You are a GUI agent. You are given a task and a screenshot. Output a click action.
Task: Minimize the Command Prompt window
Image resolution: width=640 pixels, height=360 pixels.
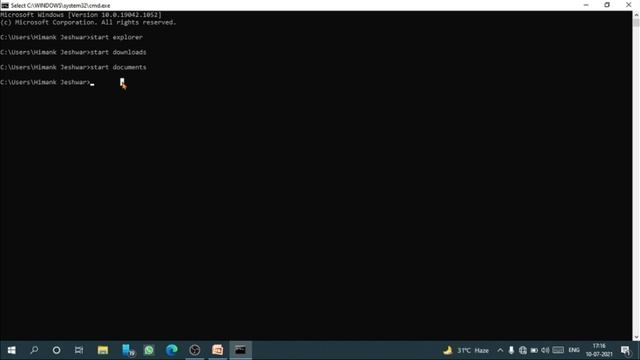586,5
